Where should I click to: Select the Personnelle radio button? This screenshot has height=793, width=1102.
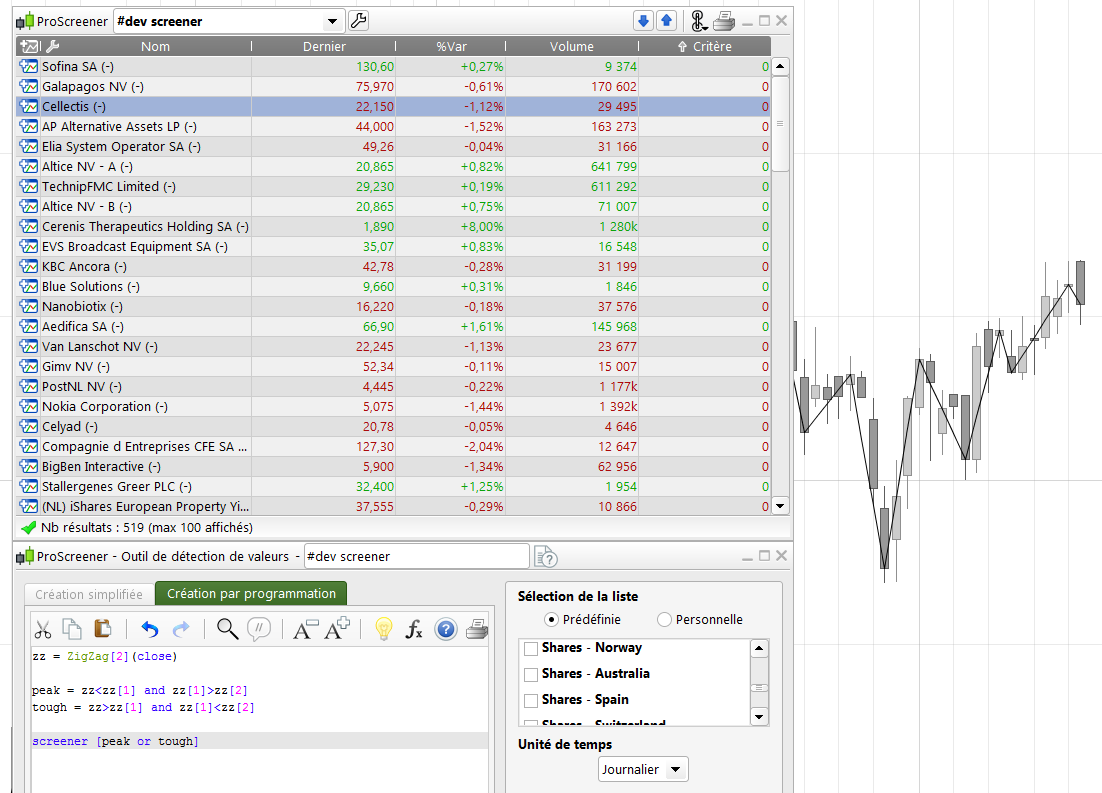coord(664,619)
